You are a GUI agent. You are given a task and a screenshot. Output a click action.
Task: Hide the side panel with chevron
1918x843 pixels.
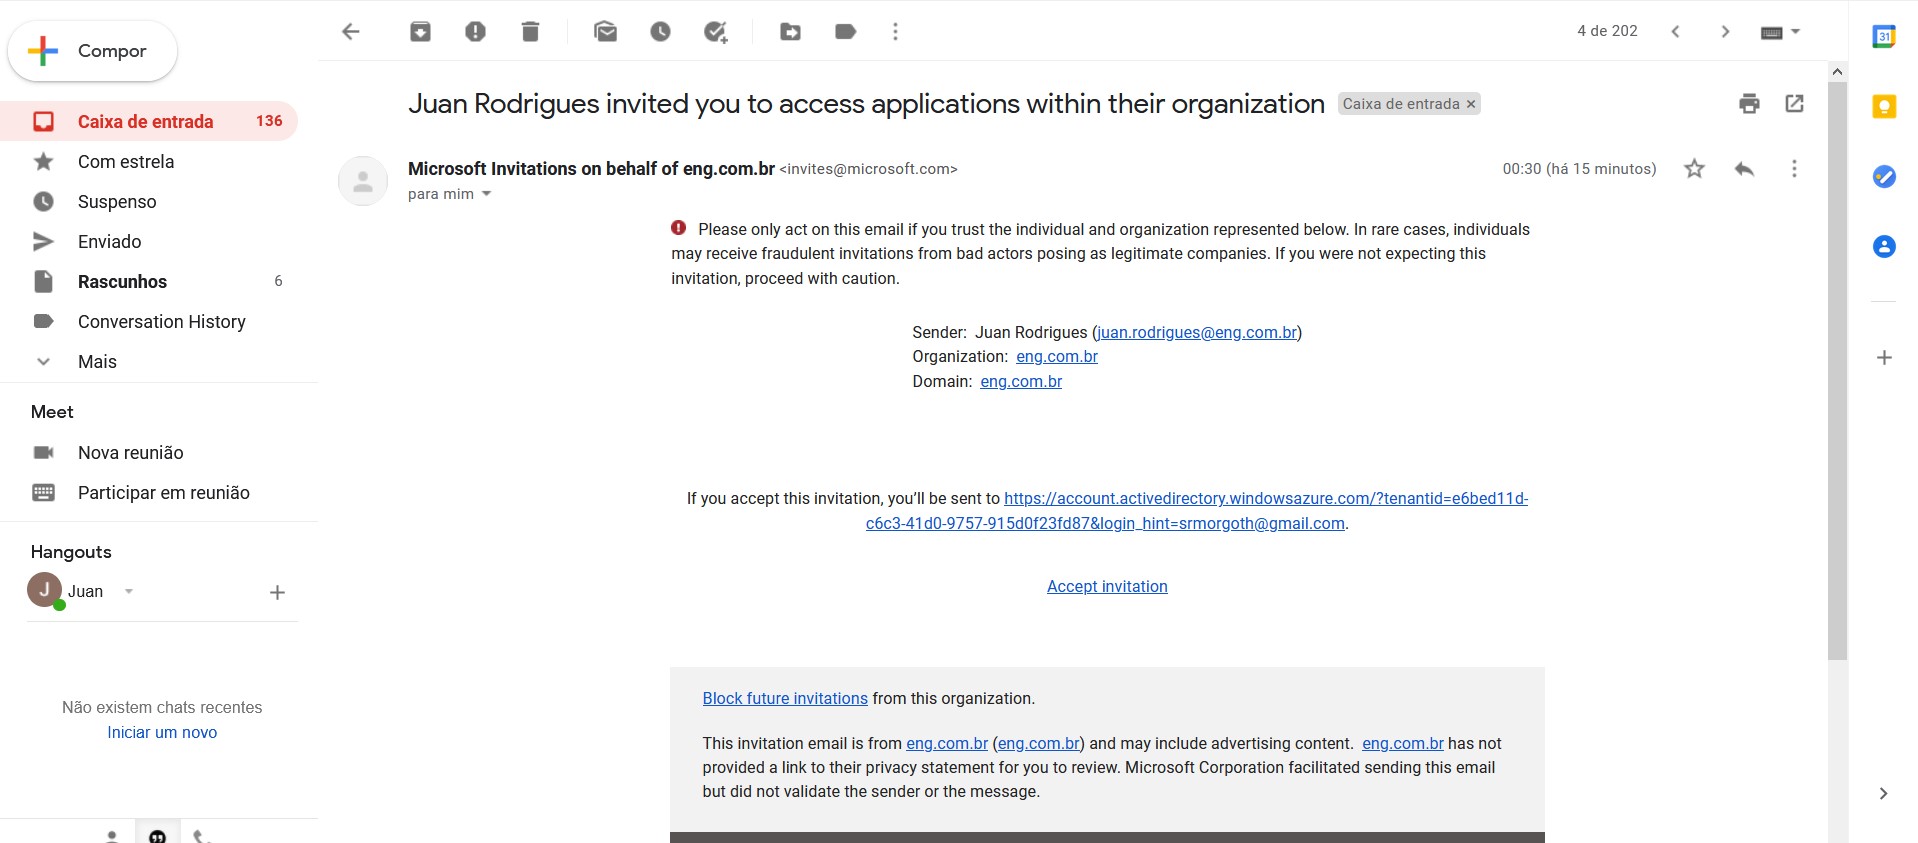(1884, 793)
